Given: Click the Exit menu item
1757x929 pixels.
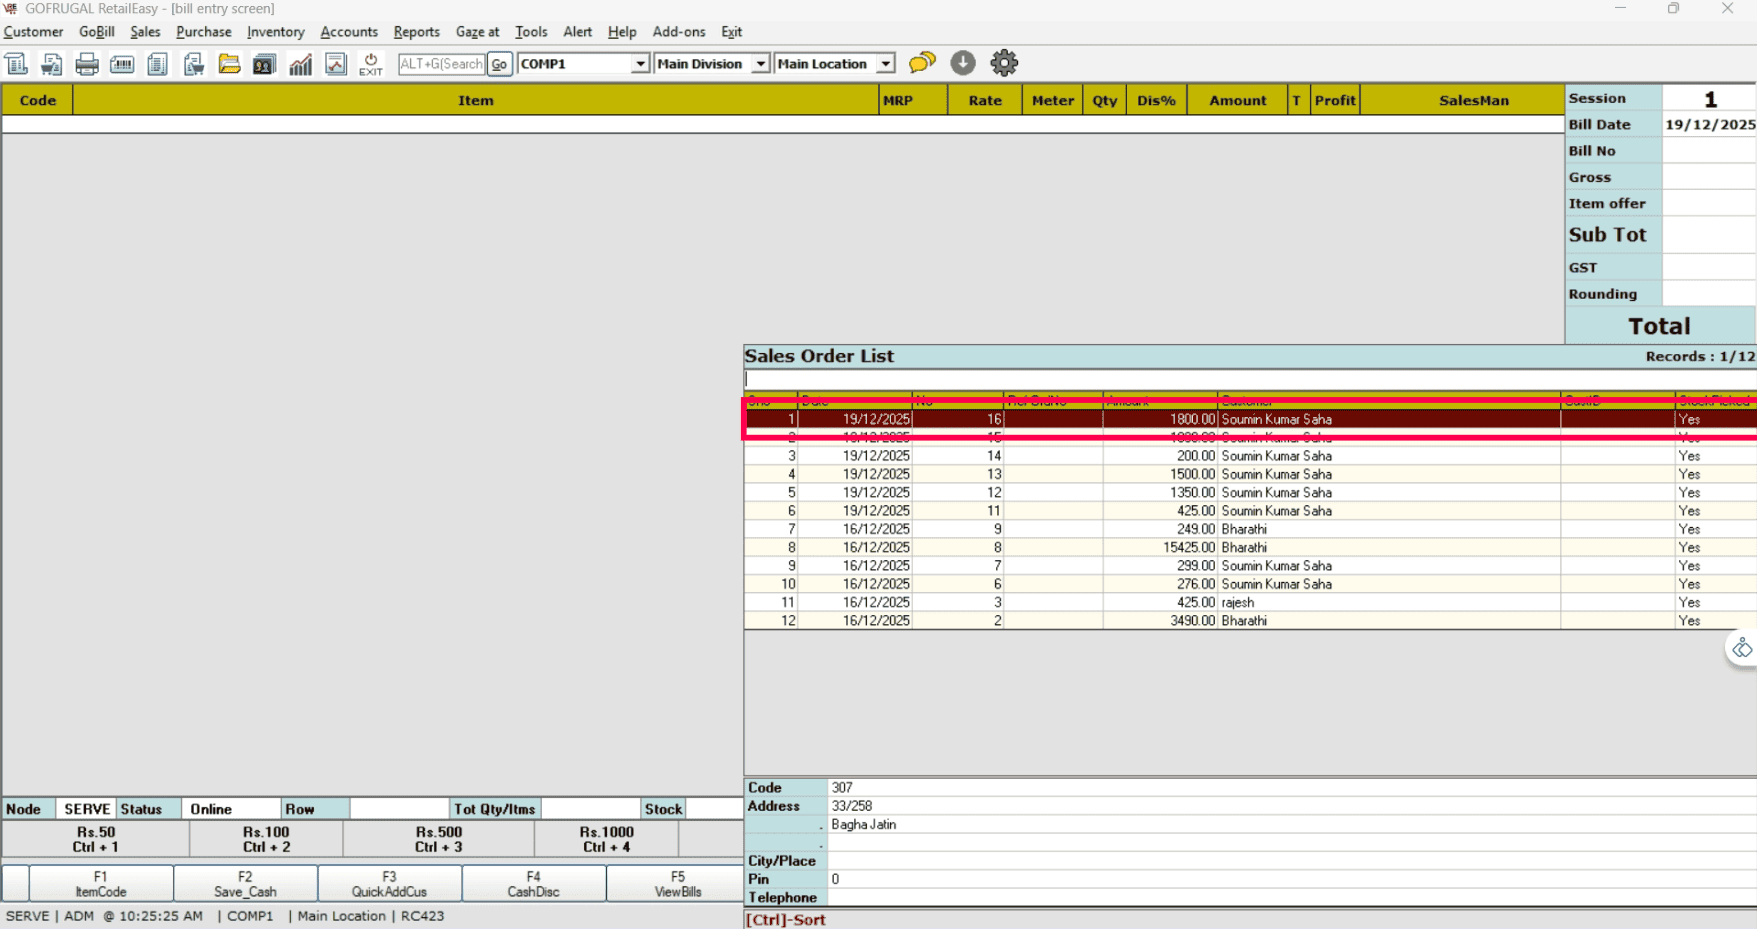Looking at the screenshot, I should point(731,32).
